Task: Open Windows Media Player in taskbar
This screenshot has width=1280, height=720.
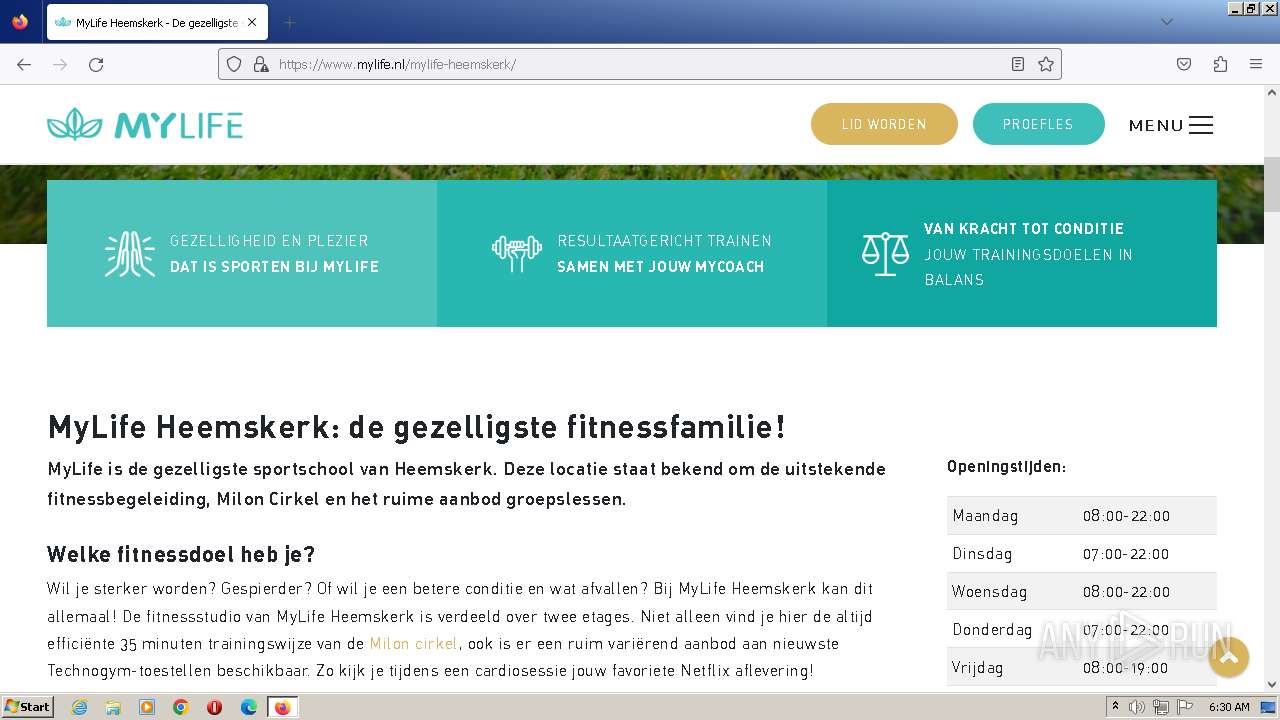Action: [147, 707]
